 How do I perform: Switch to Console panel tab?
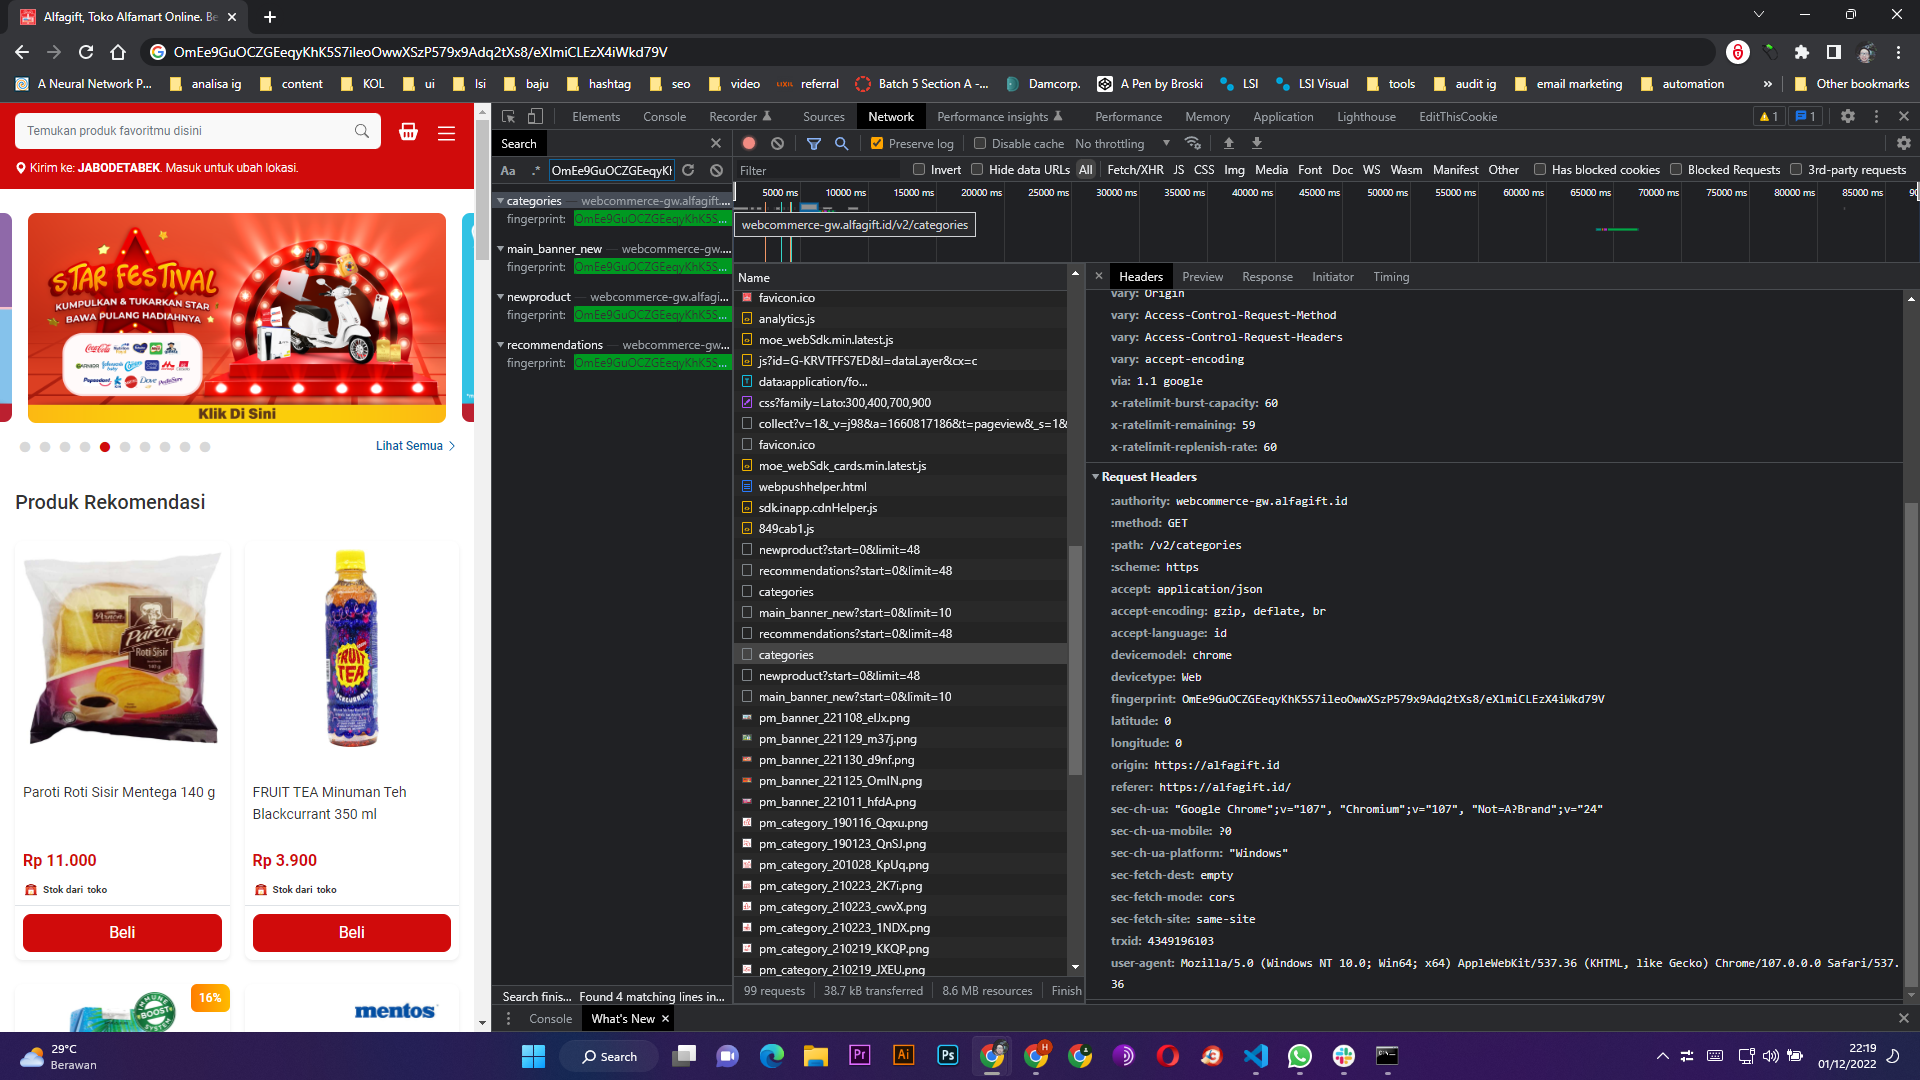tap(664, 117)
